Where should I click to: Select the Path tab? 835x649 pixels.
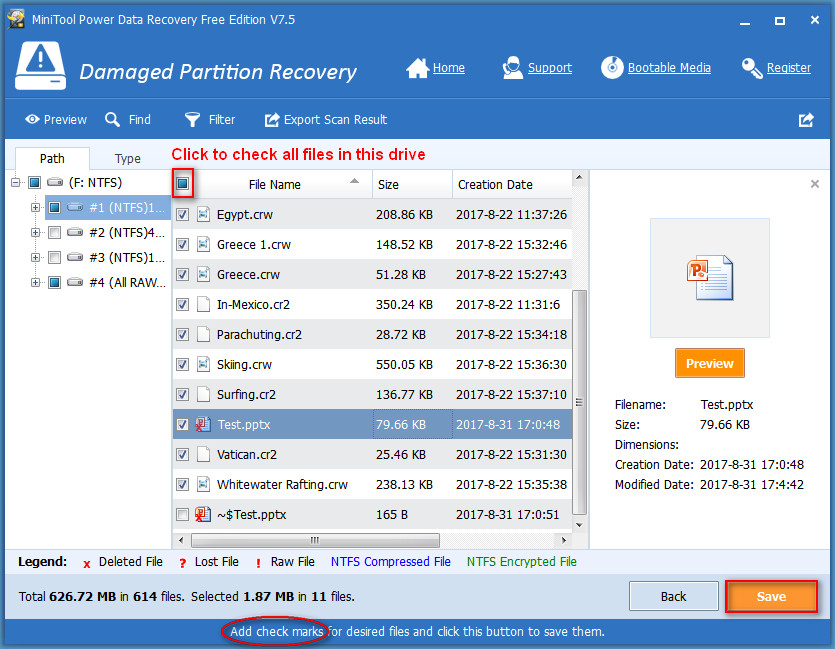pos(52,158)
